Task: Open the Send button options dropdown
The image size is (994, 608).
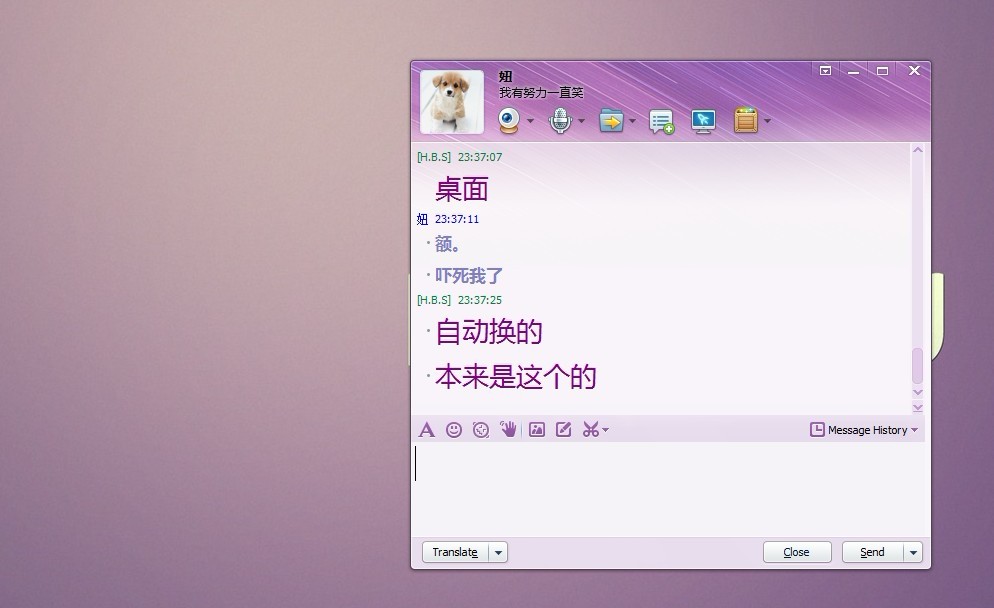Action: [x=912, y=552]
